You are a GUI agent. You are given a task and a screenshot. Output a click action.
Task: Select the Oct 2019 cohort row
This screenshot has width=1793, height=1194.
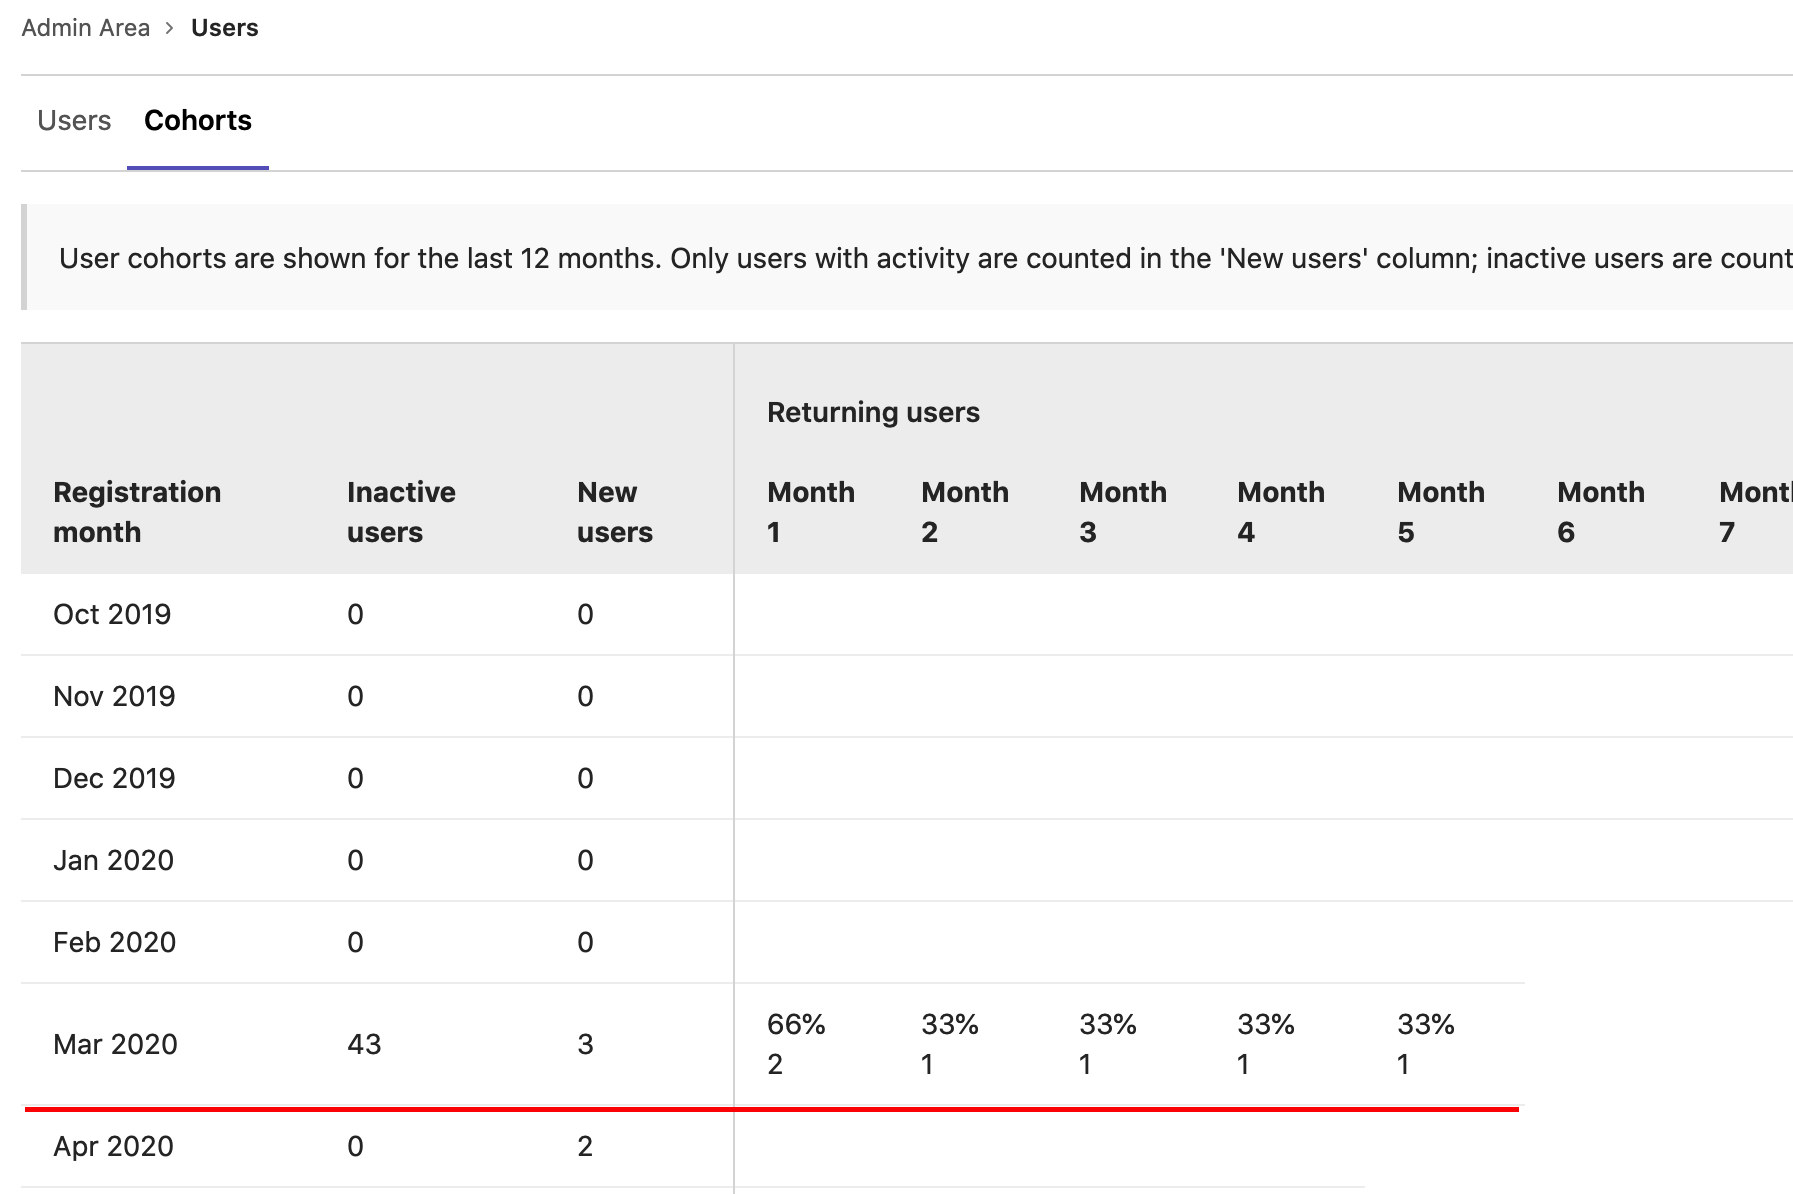point(111,614)
